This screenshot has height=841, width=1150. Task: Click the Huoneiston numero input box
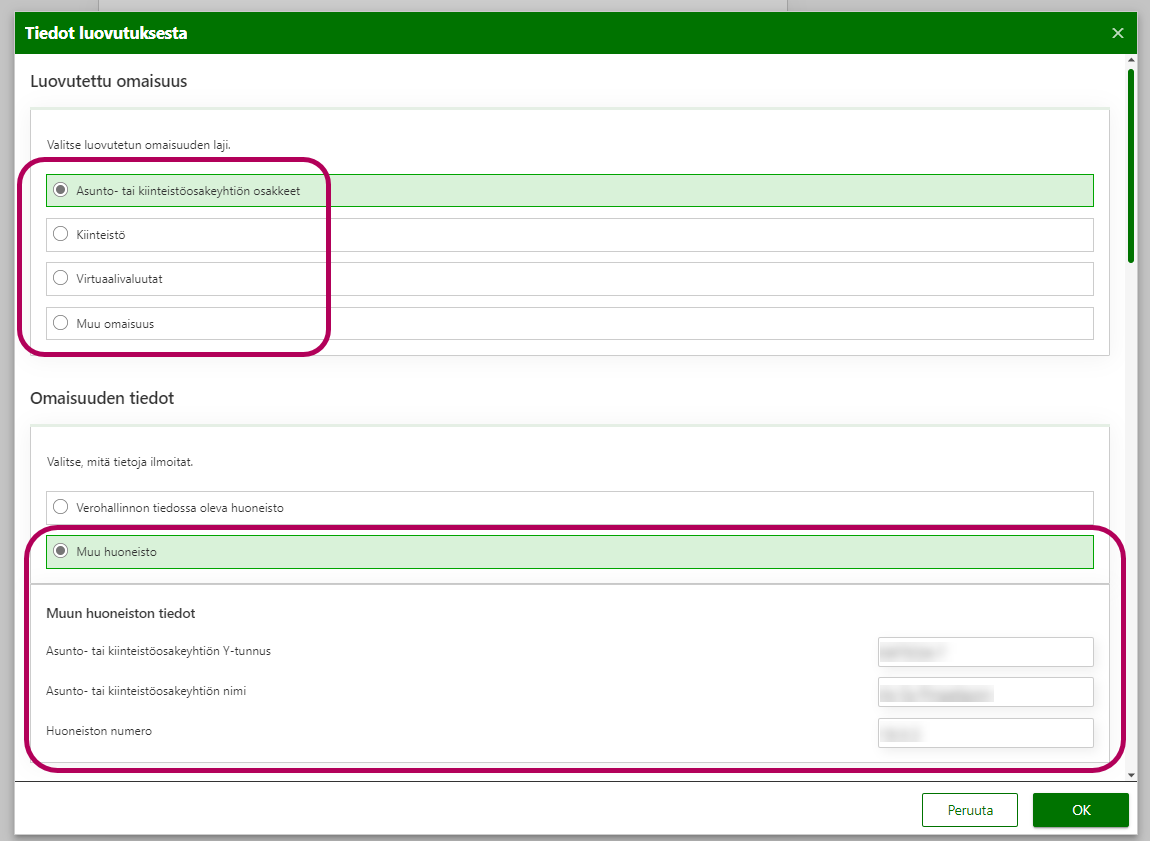click(985, 733)
